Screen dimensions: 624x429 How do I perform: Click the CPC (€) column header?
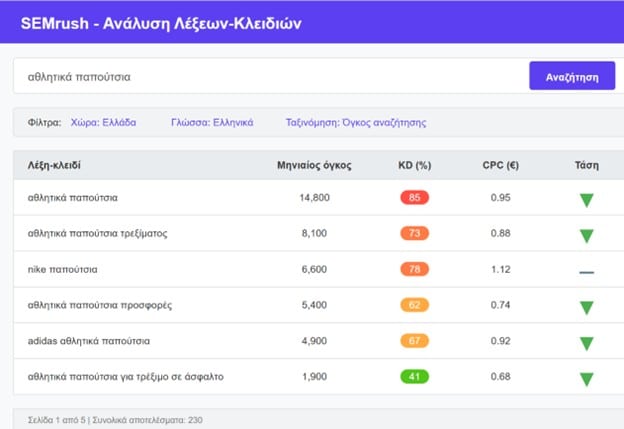500,165
